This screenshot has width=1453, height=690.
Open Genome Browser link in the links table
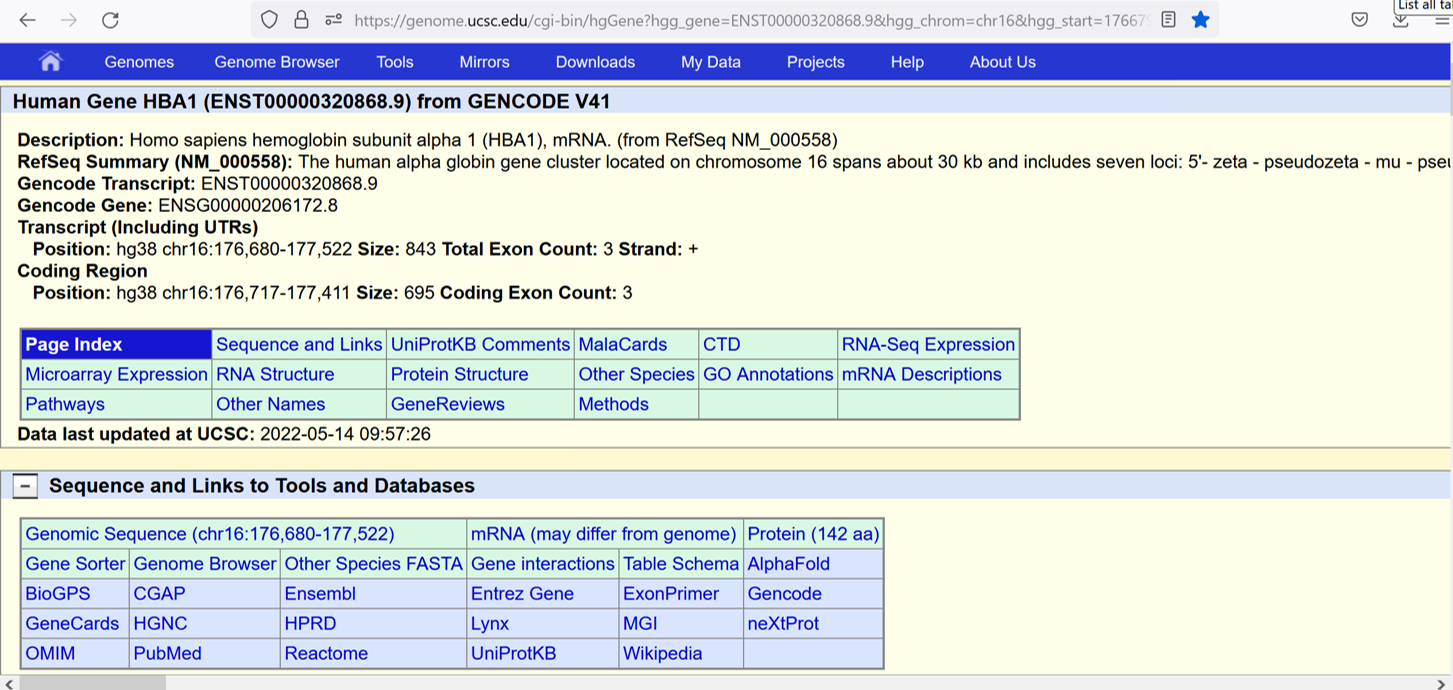[x=205, y=564]
